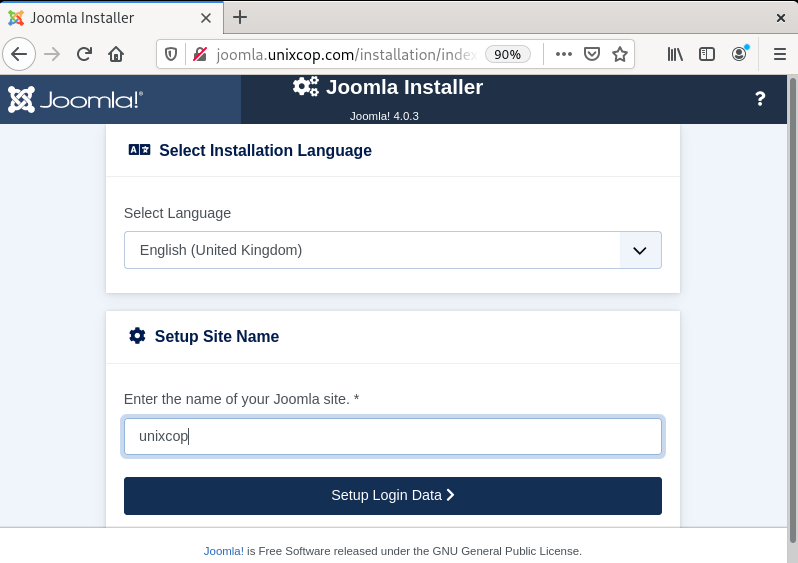Viewport: 798px width, 563px height.
Task: Click the Setup Site Name heading
Action: click(x=217, y=336)
